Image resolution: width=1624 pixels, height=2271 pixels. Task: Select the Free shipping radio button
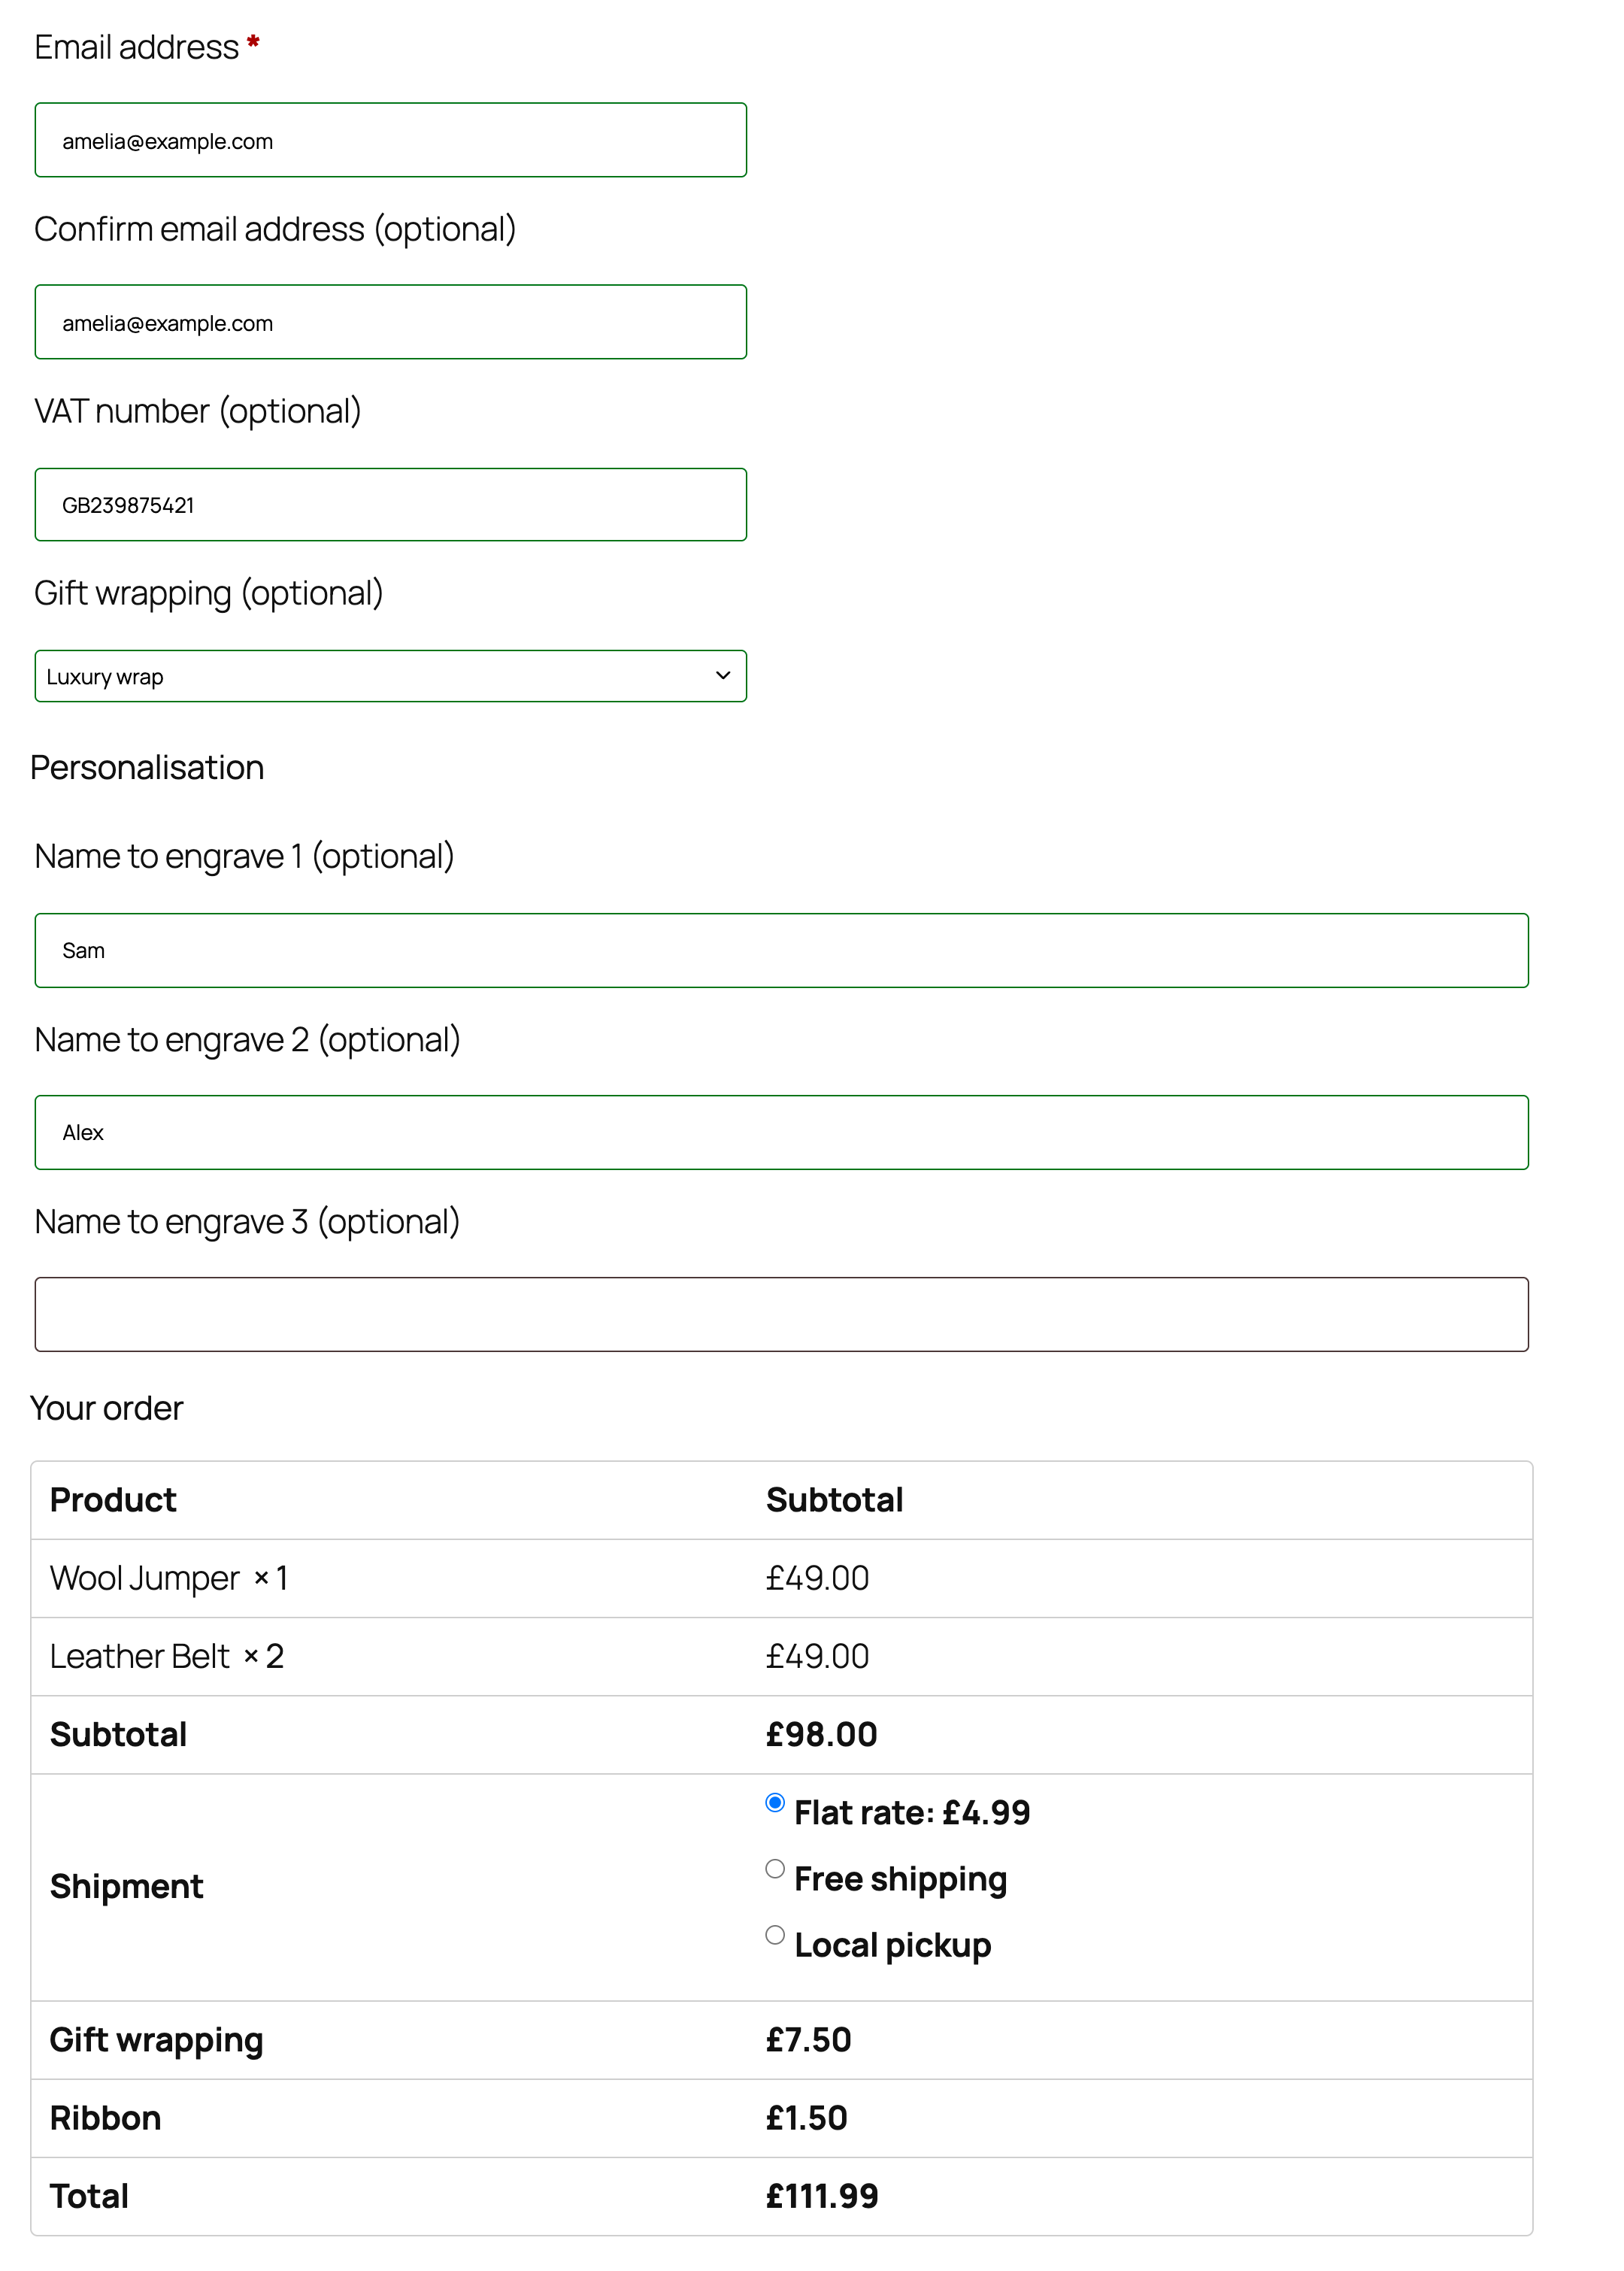tap(774, 1868)
